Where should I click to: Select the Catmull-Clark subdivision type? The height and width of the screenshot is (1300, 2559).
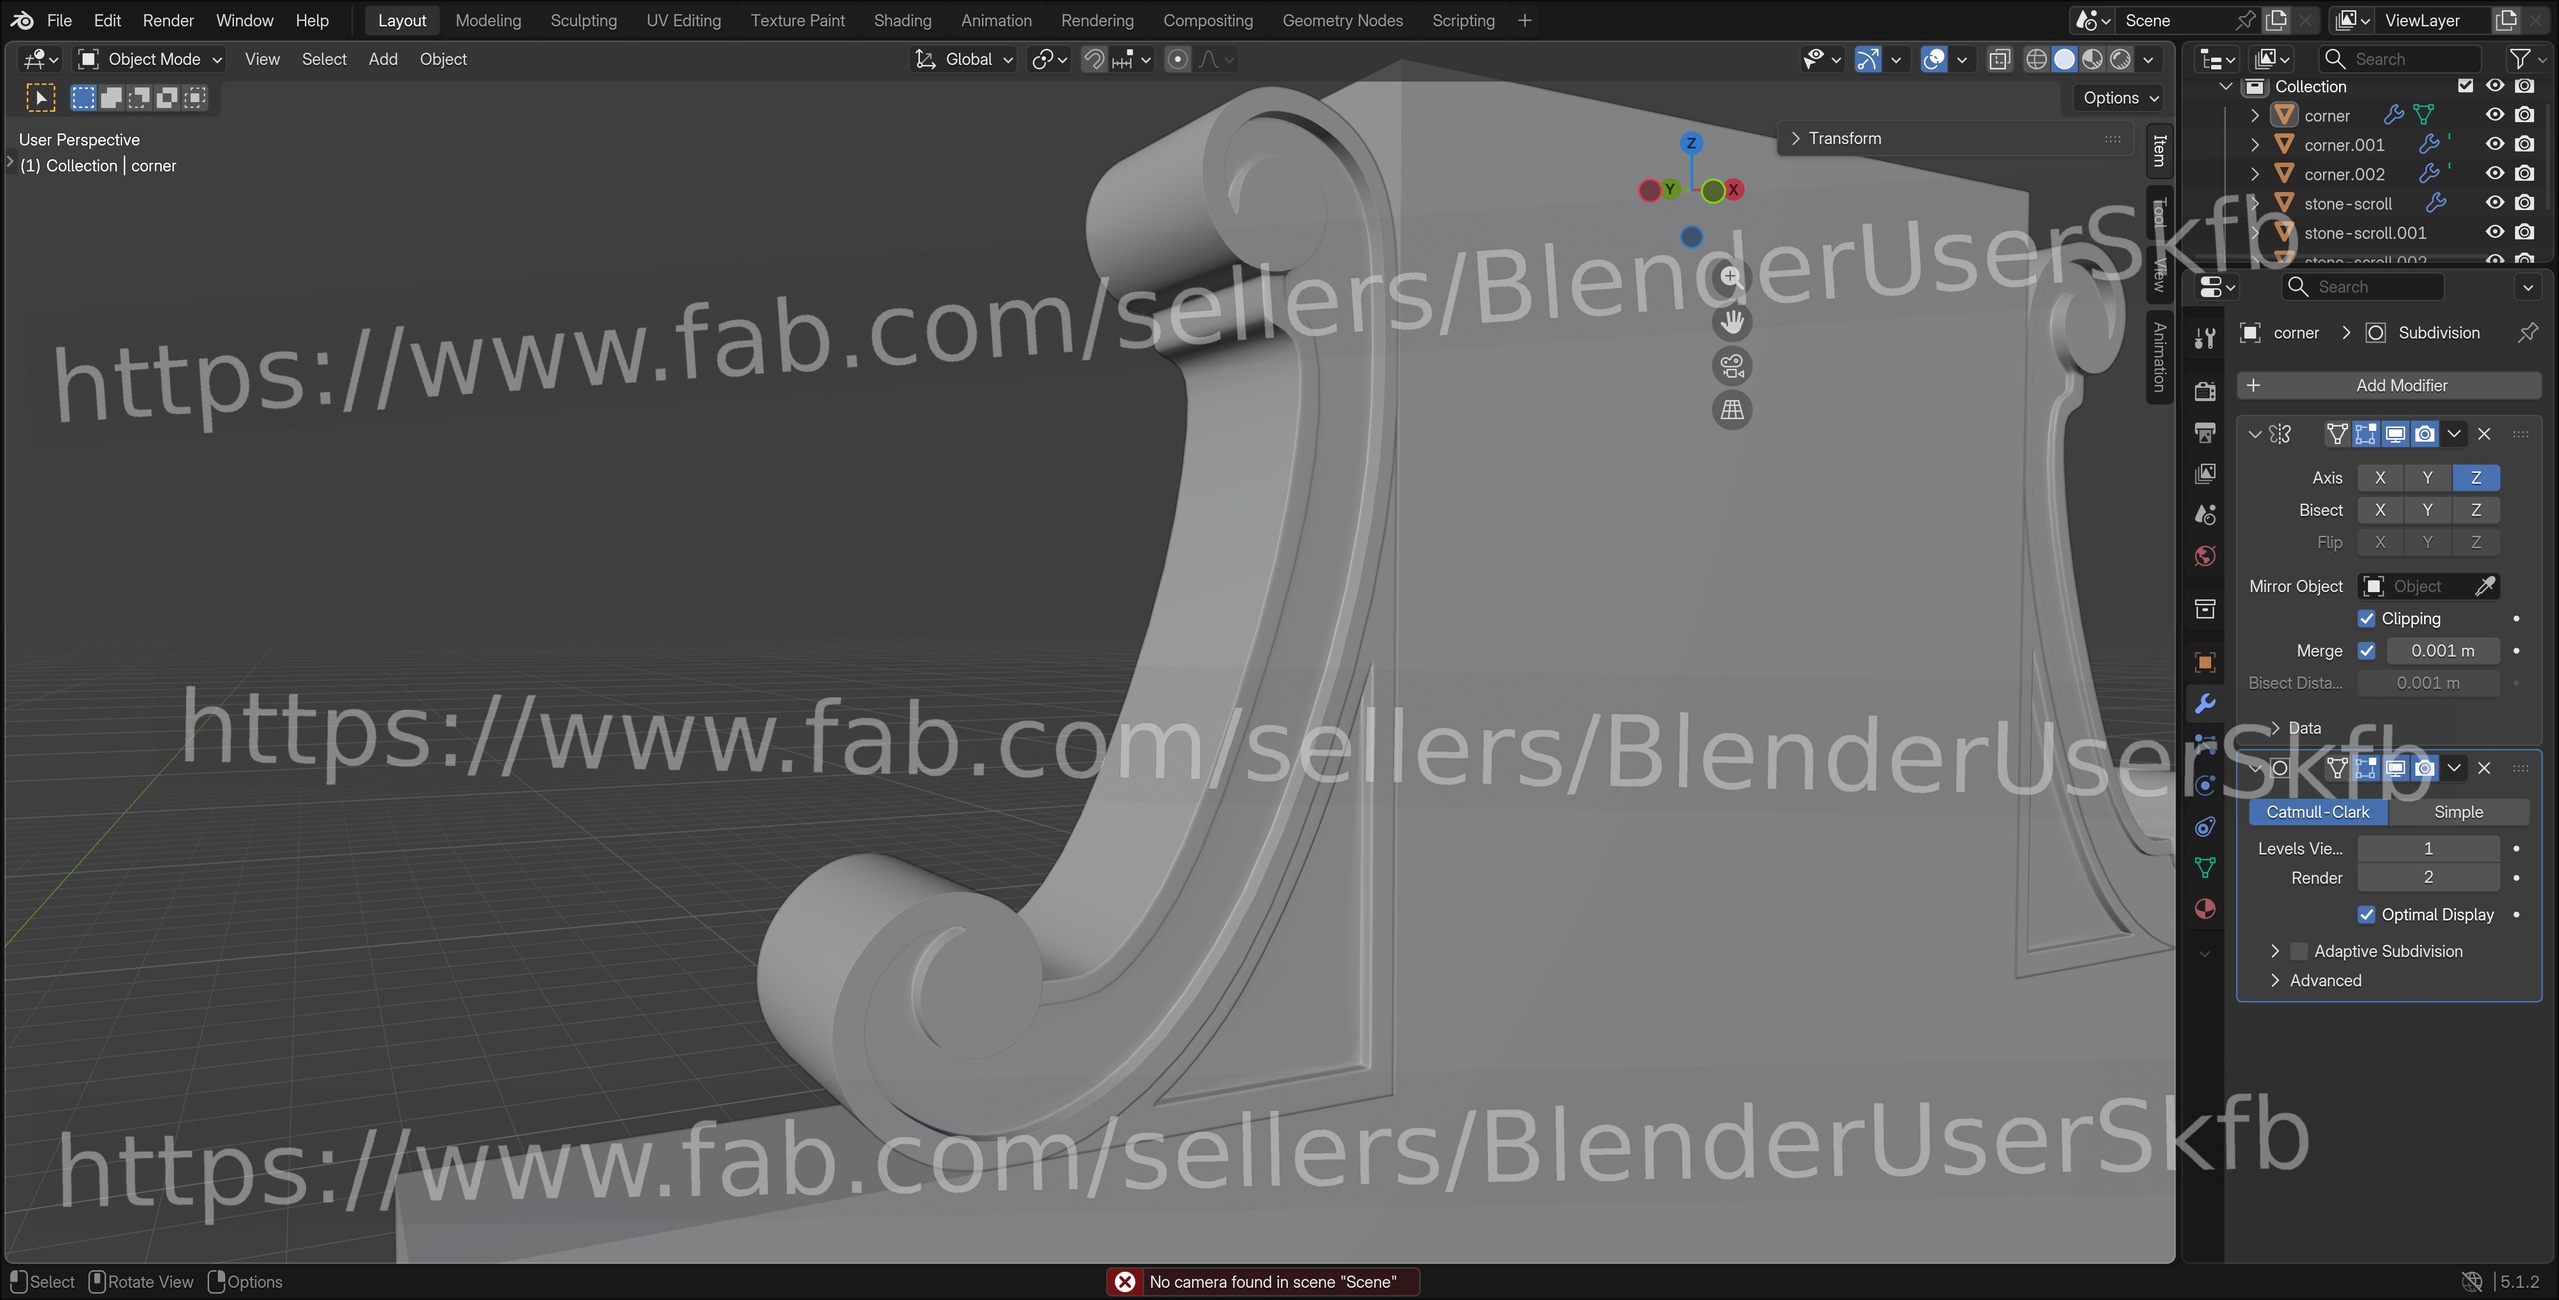(2318, 812)
